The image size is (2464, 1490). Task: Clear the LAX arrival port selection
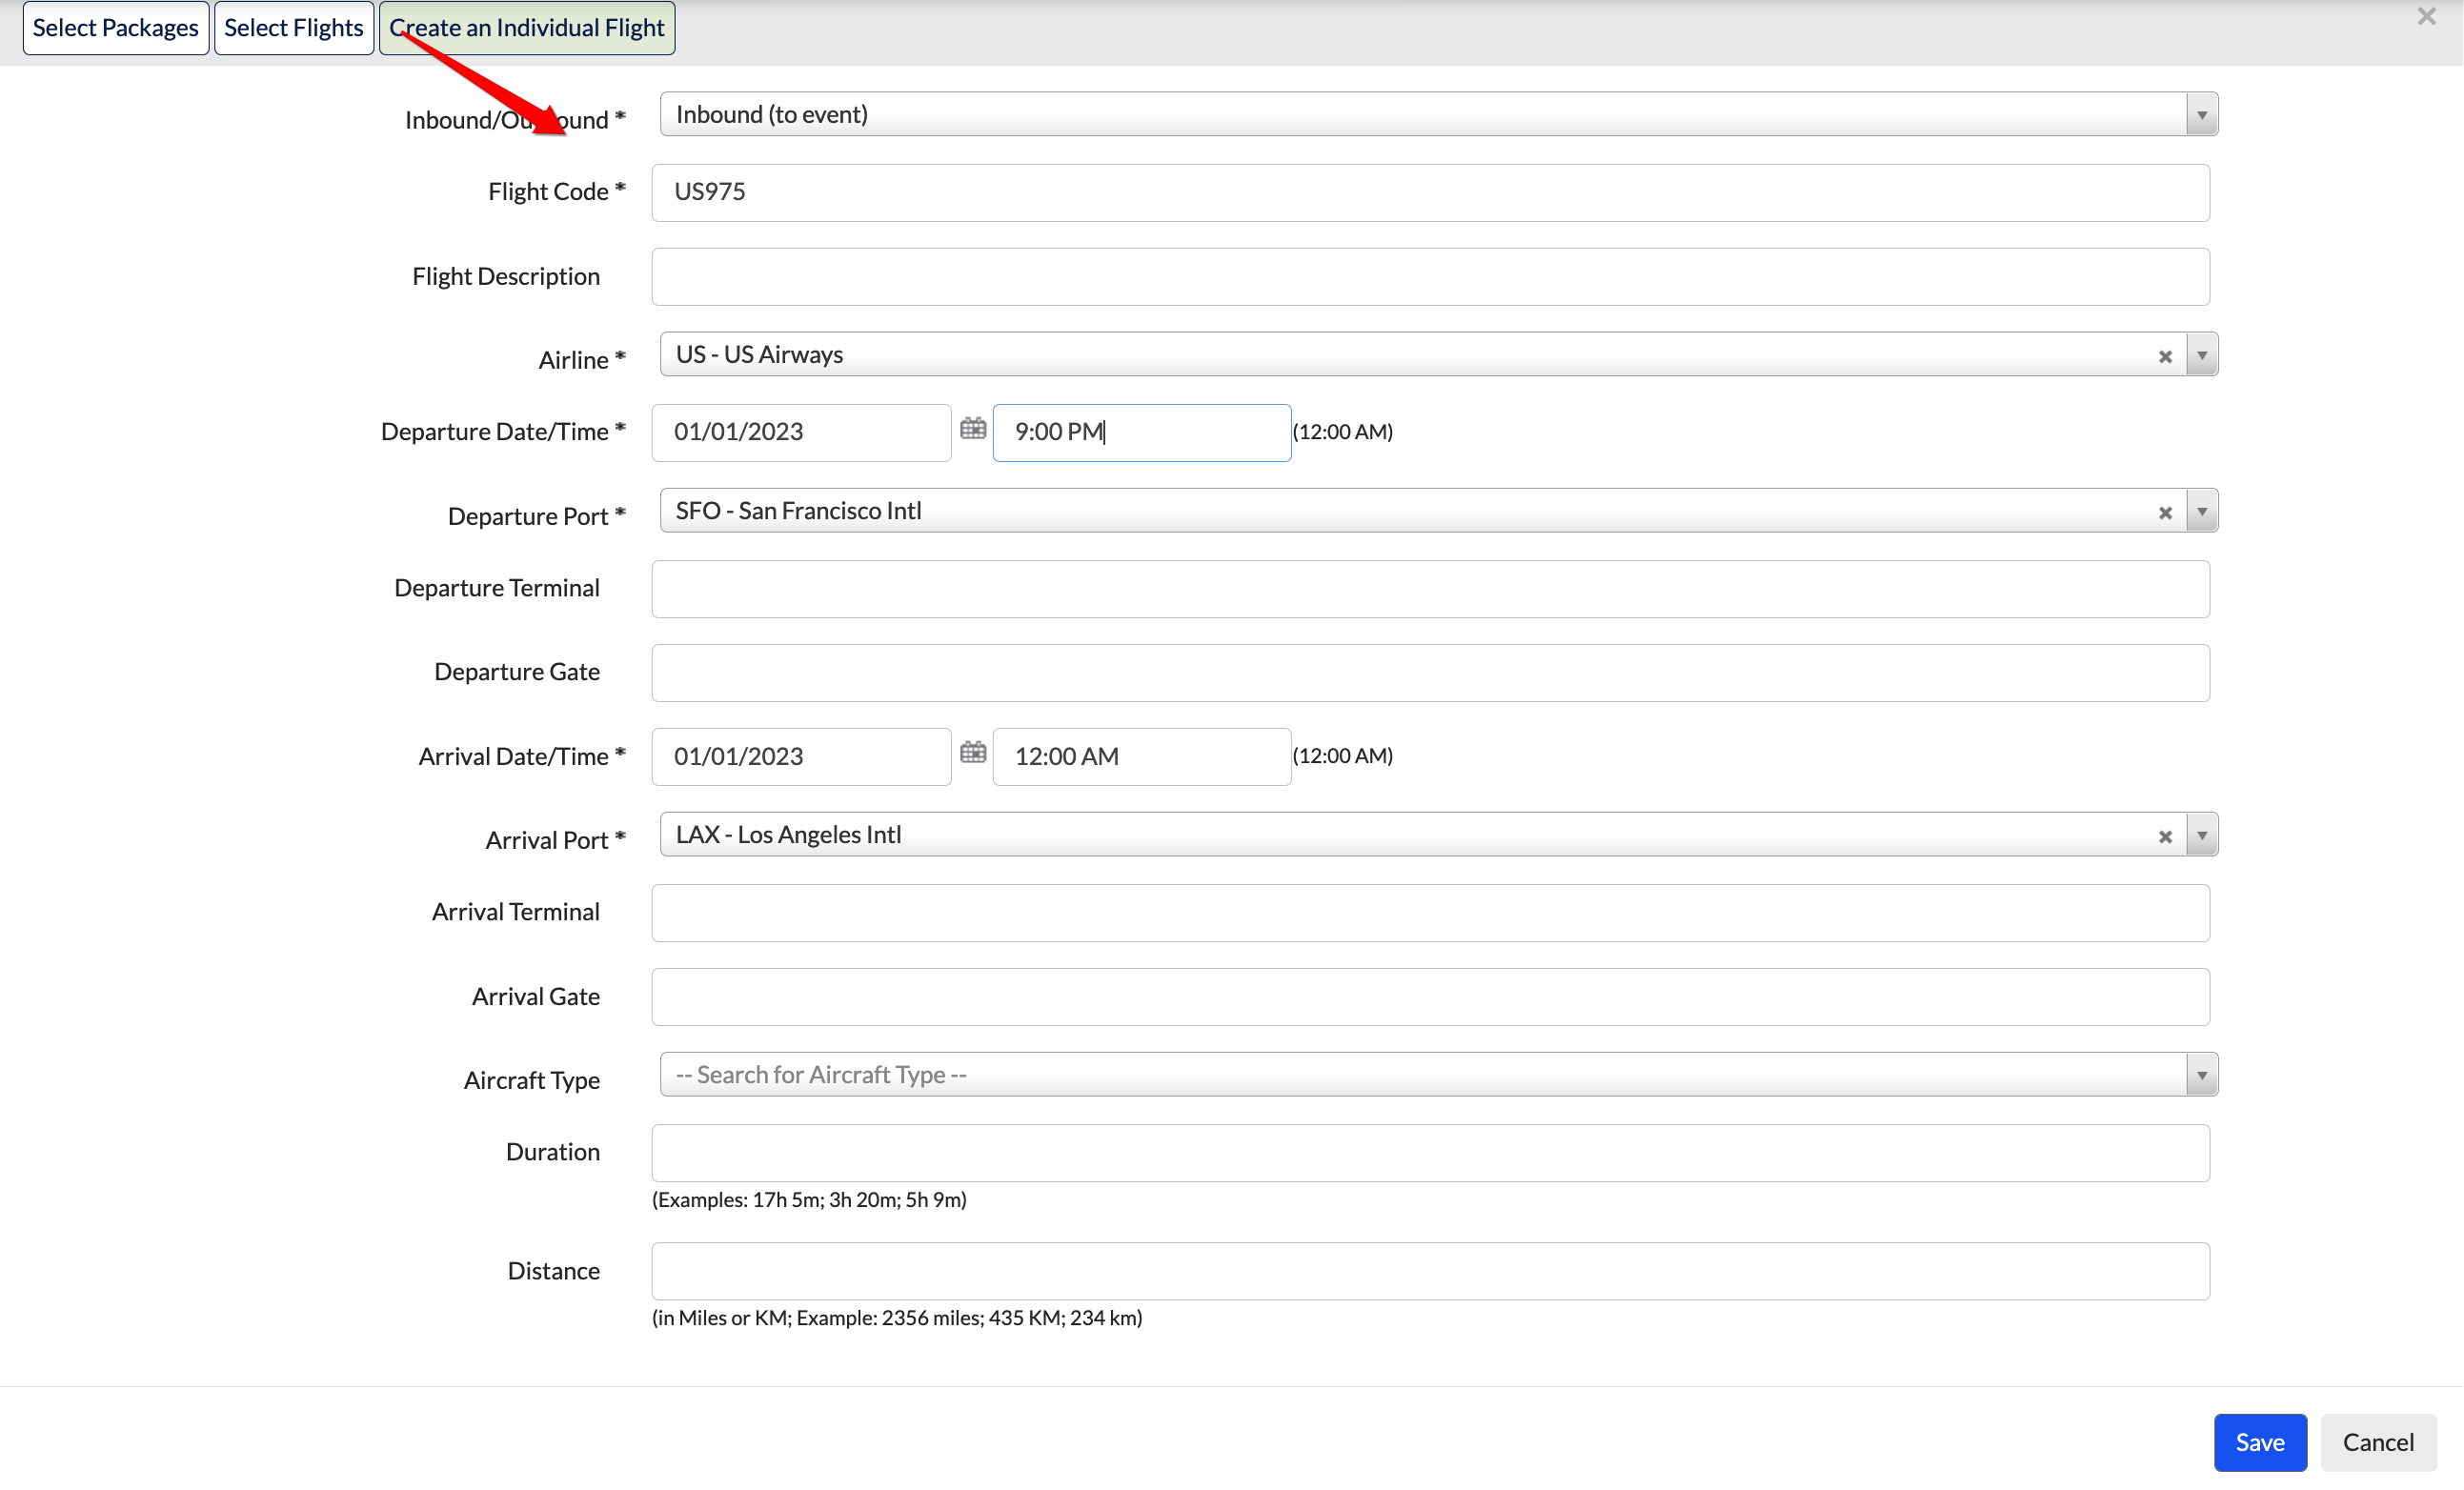(x=2165, y=837)
